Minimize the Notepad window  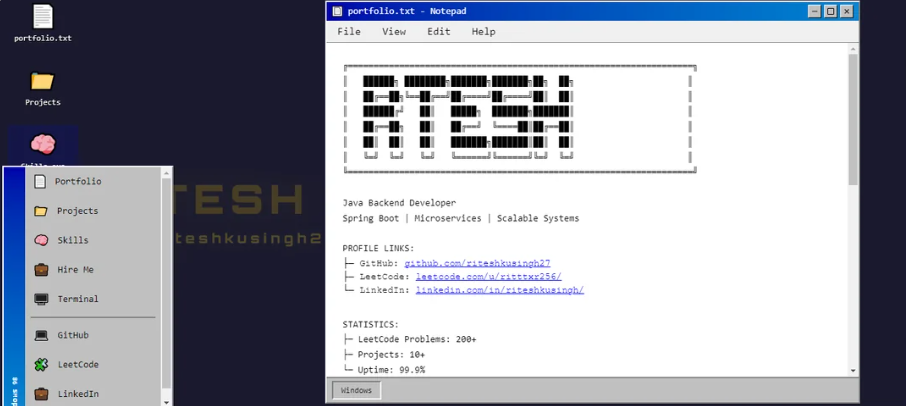coord(814,11)
